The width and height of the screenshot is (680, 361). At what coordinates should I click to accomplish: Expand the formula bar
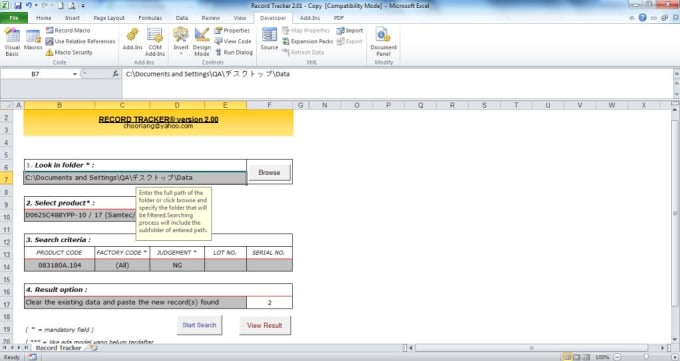coord(676,74)
